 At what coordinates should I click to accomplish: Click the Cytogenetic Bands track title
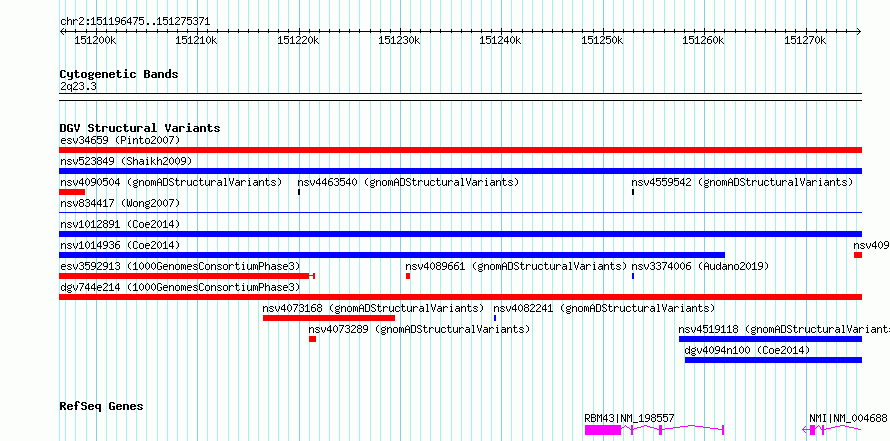click(119, 74)
